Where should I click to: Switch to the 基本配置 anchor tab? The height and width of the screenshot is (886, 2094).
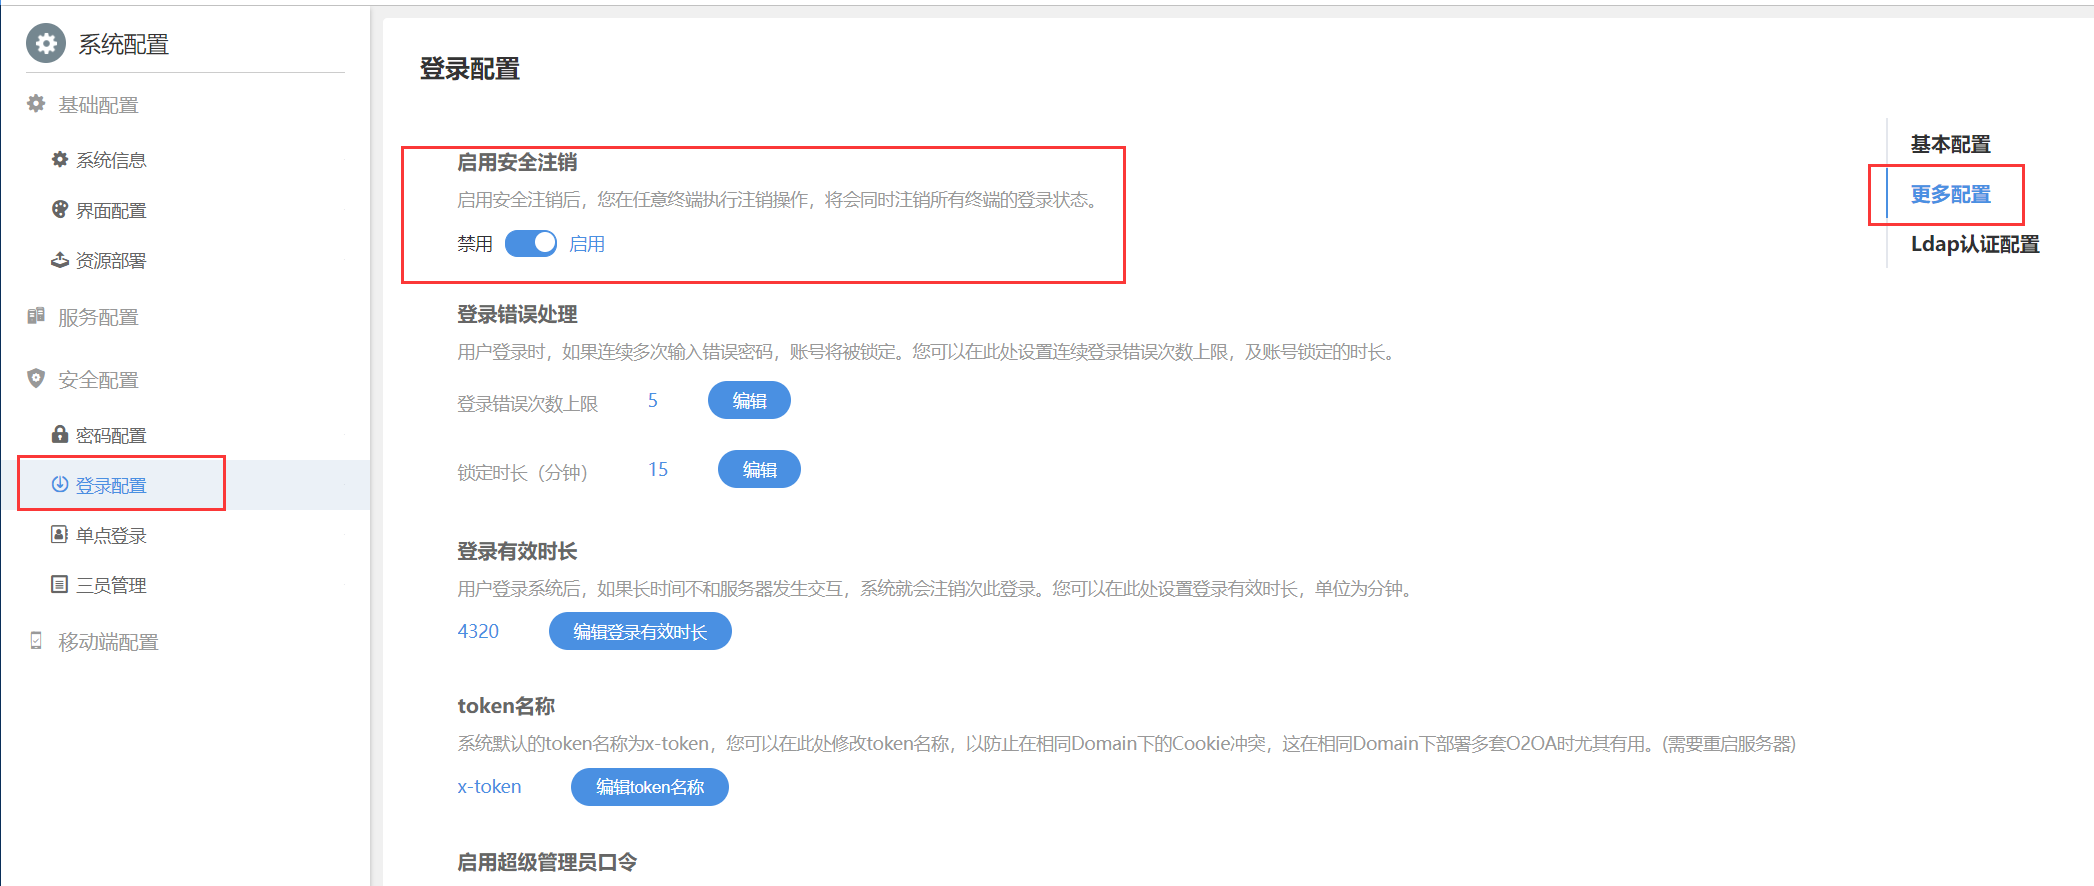tap(1950, 144)
